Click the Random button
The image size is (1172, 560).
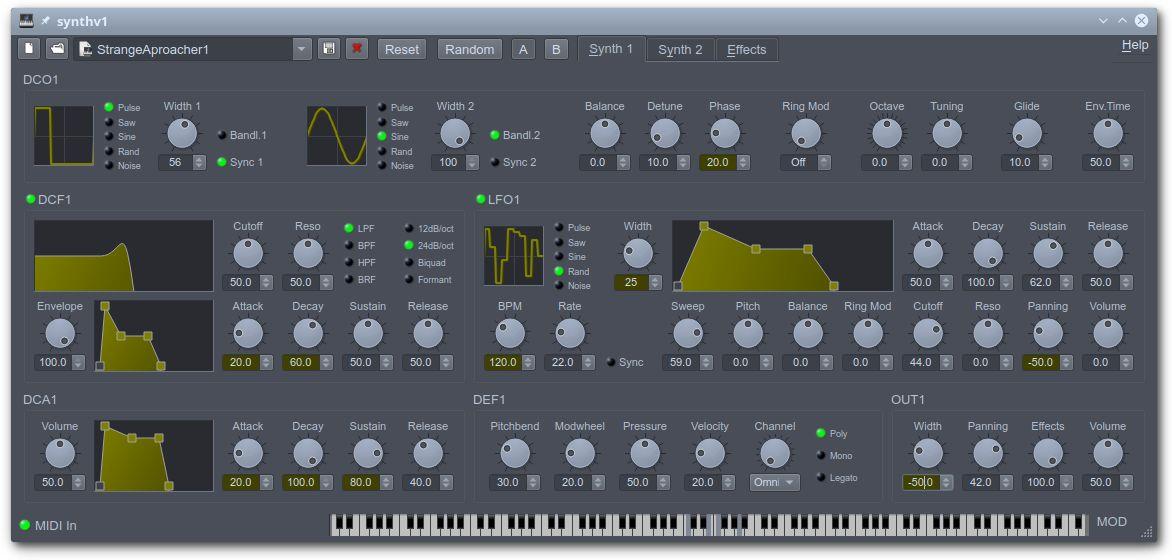469,49
